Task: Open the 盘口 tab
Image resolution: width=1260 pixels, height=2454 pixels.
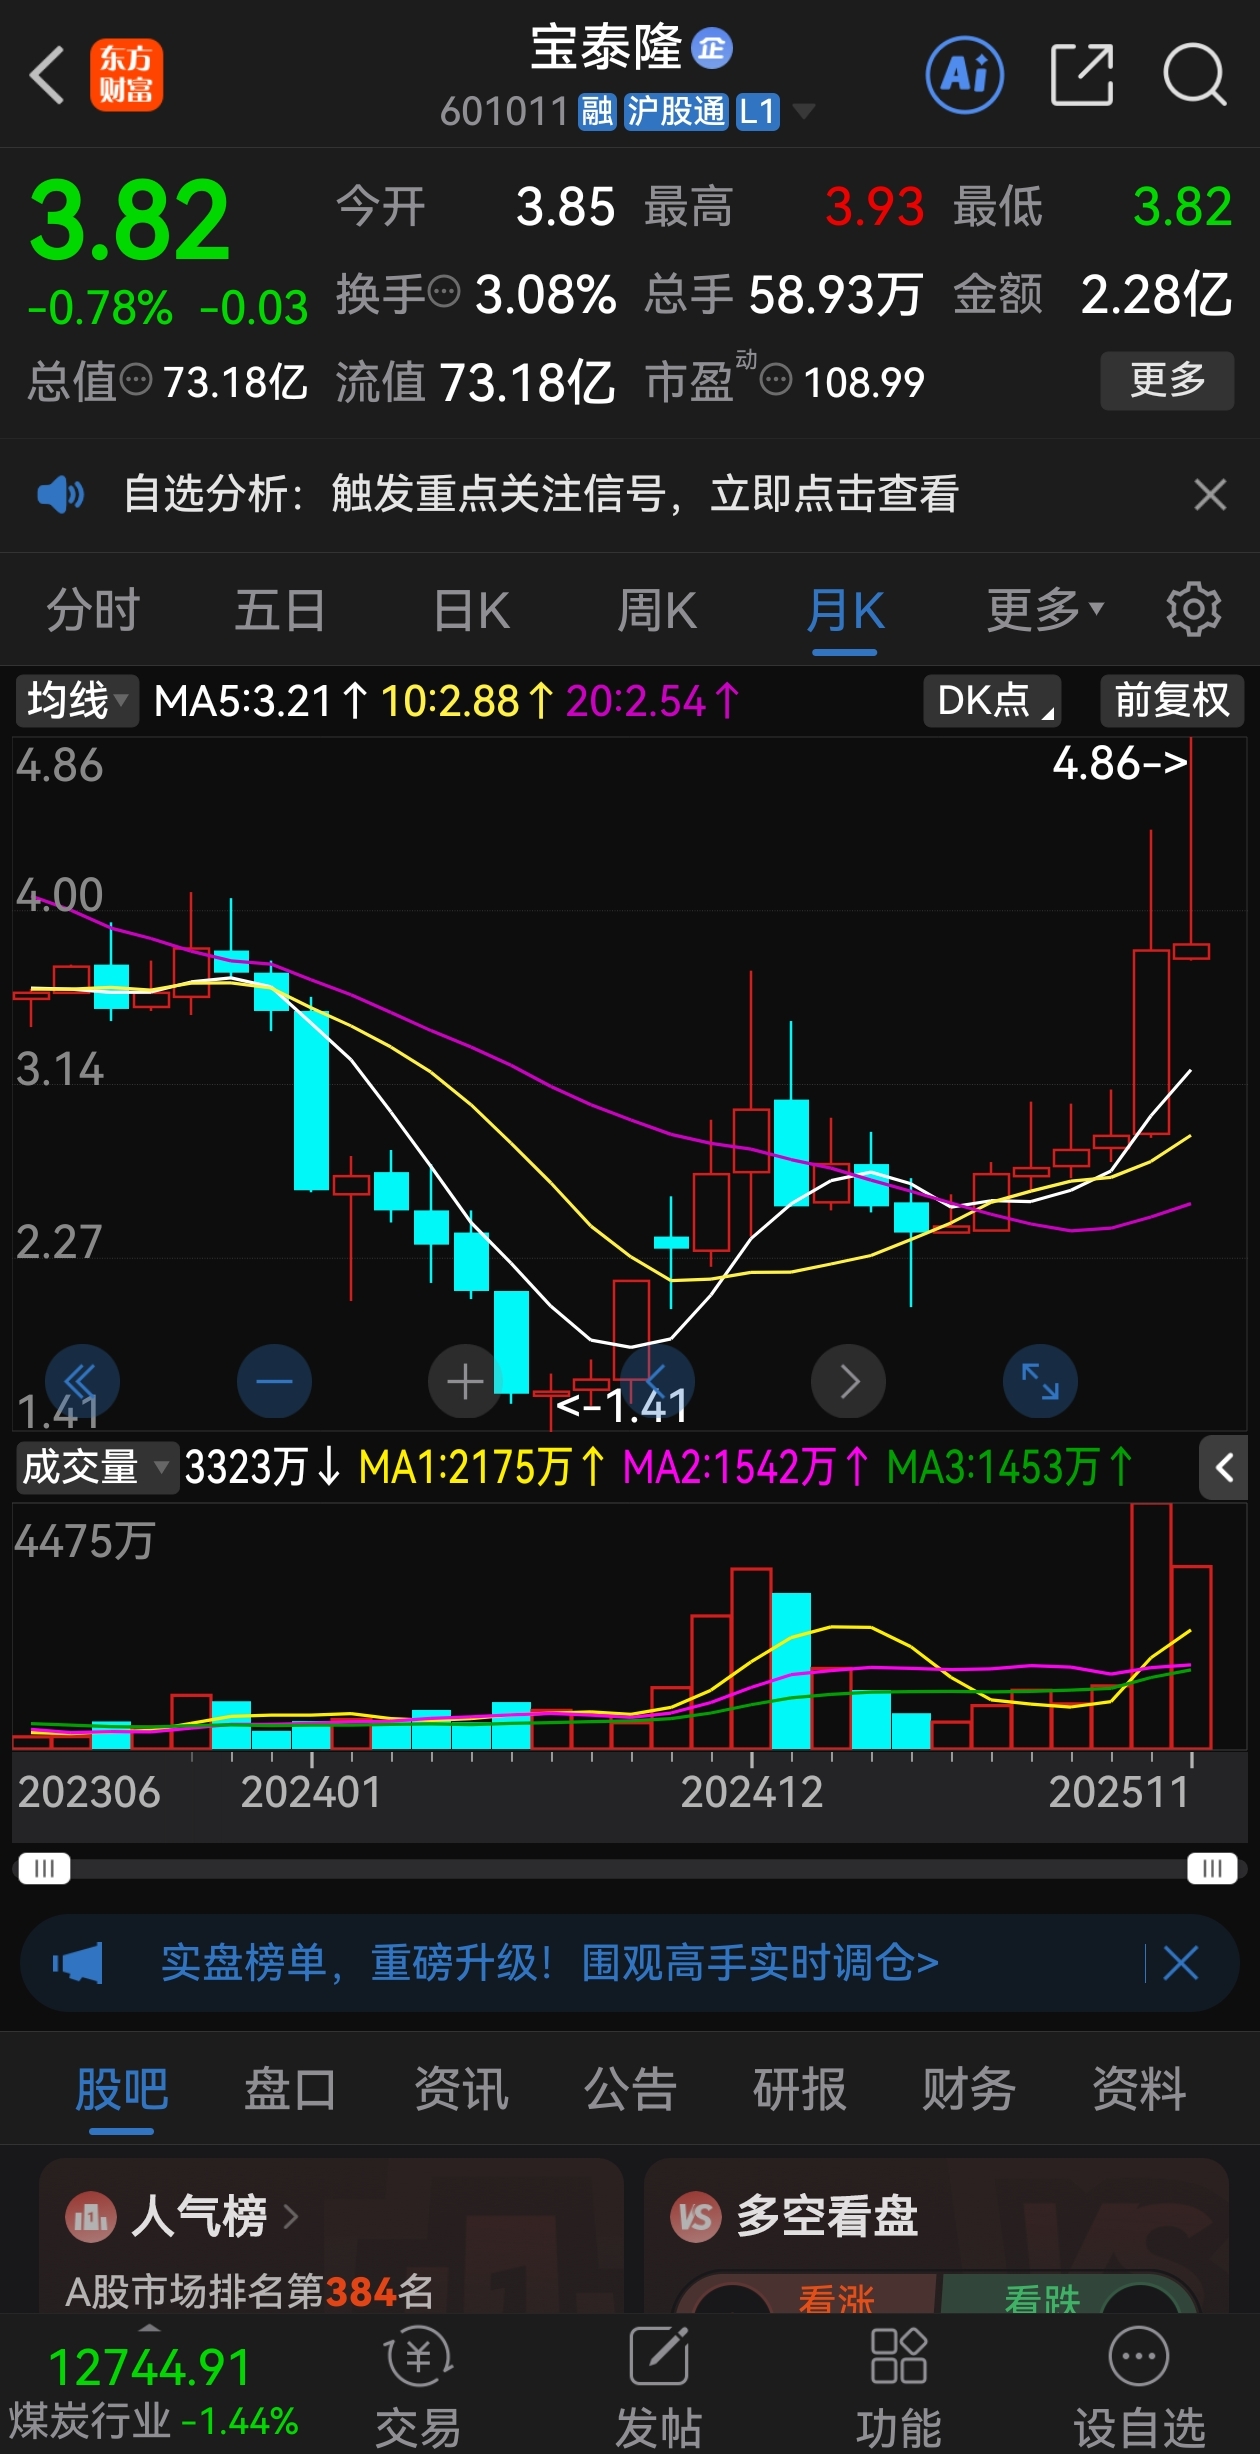Action: click(291, 2088)
